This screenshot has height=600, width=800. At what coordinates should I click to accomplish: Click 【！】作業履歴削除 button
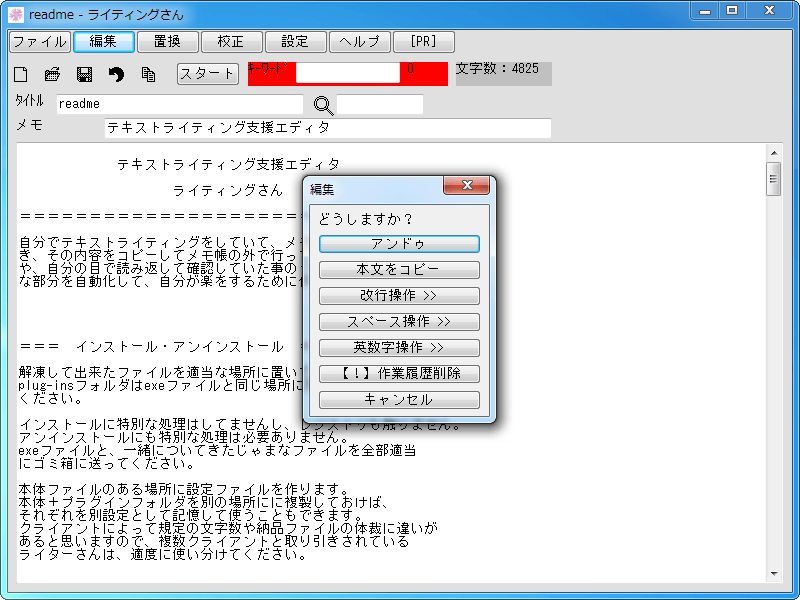coord(399,373)
